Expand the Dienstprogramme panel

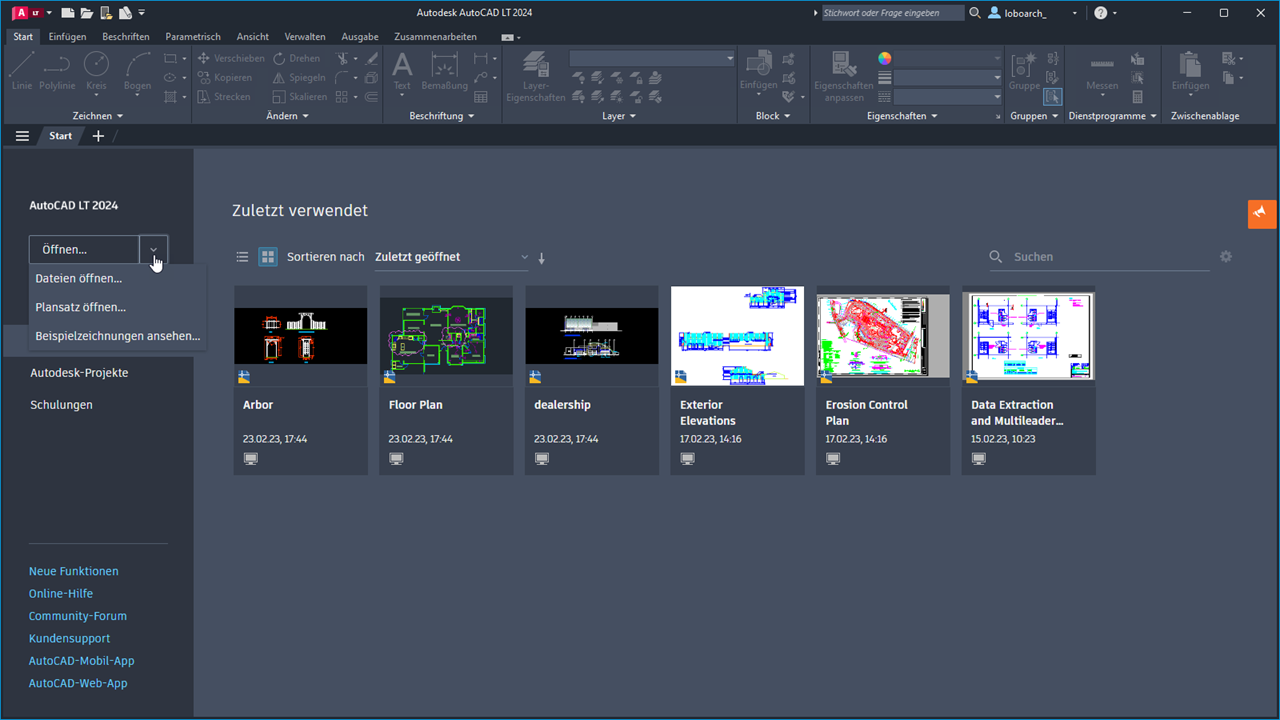1112,116
